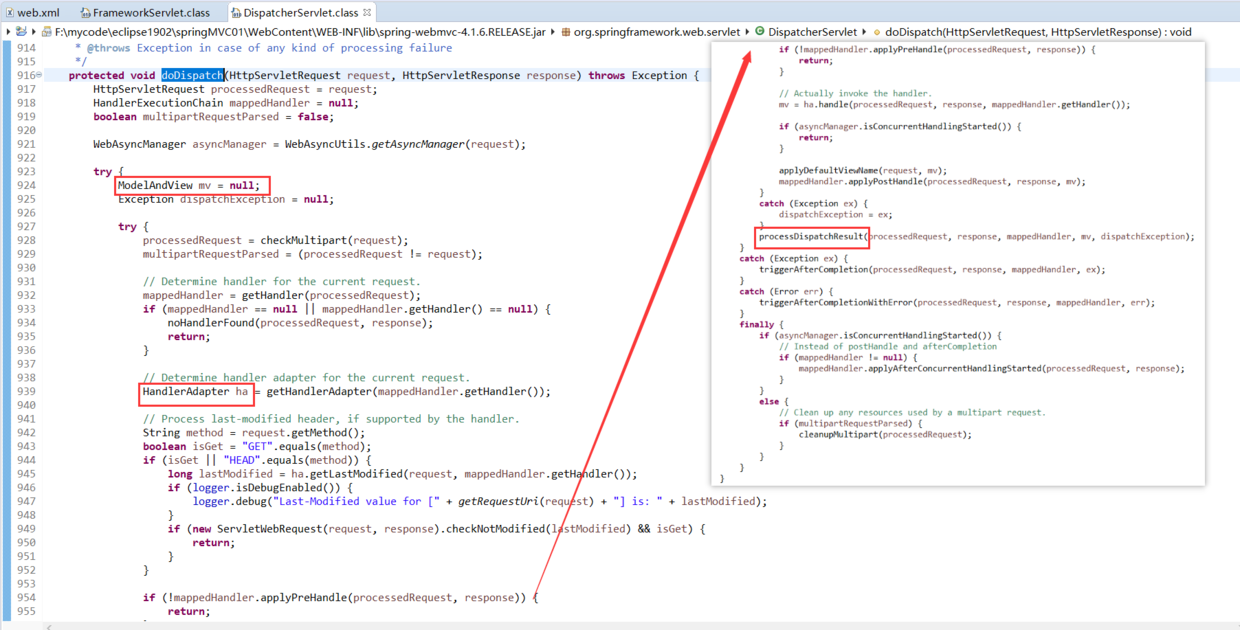
Task: Click line number 924 in the gutter
Action: (26, 185)
